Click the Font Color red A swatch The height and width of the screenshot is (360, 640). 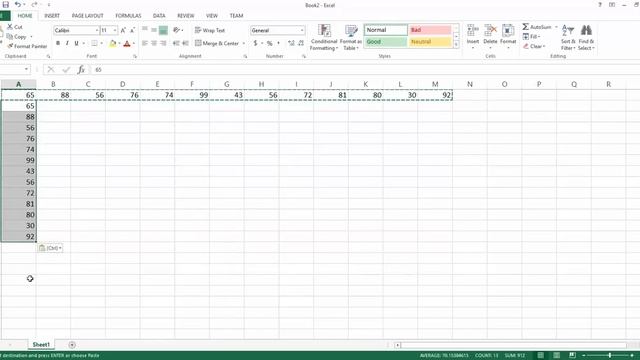pos(127,43)
